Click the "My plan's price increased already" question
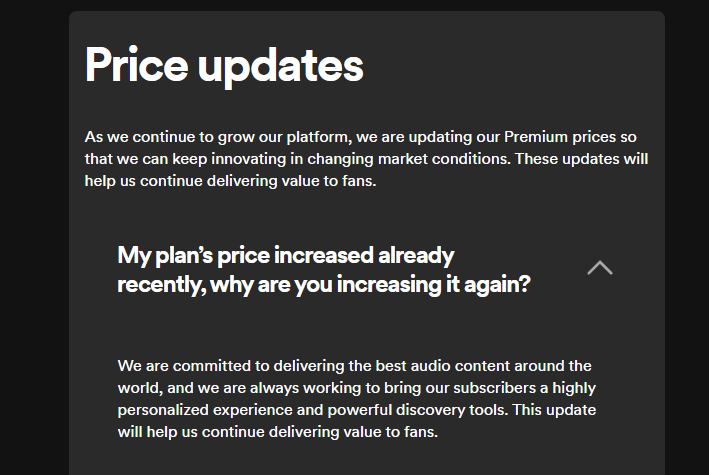The image size is (709, 475). coord(286,254)
